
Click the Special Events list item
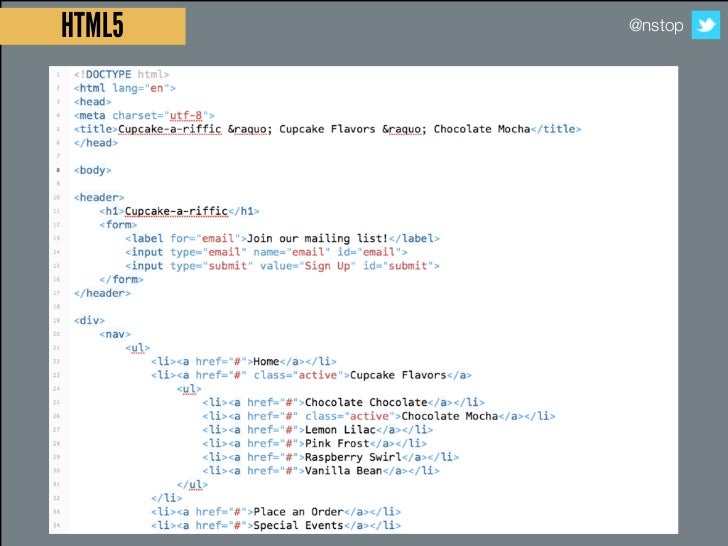click(276, 526)
